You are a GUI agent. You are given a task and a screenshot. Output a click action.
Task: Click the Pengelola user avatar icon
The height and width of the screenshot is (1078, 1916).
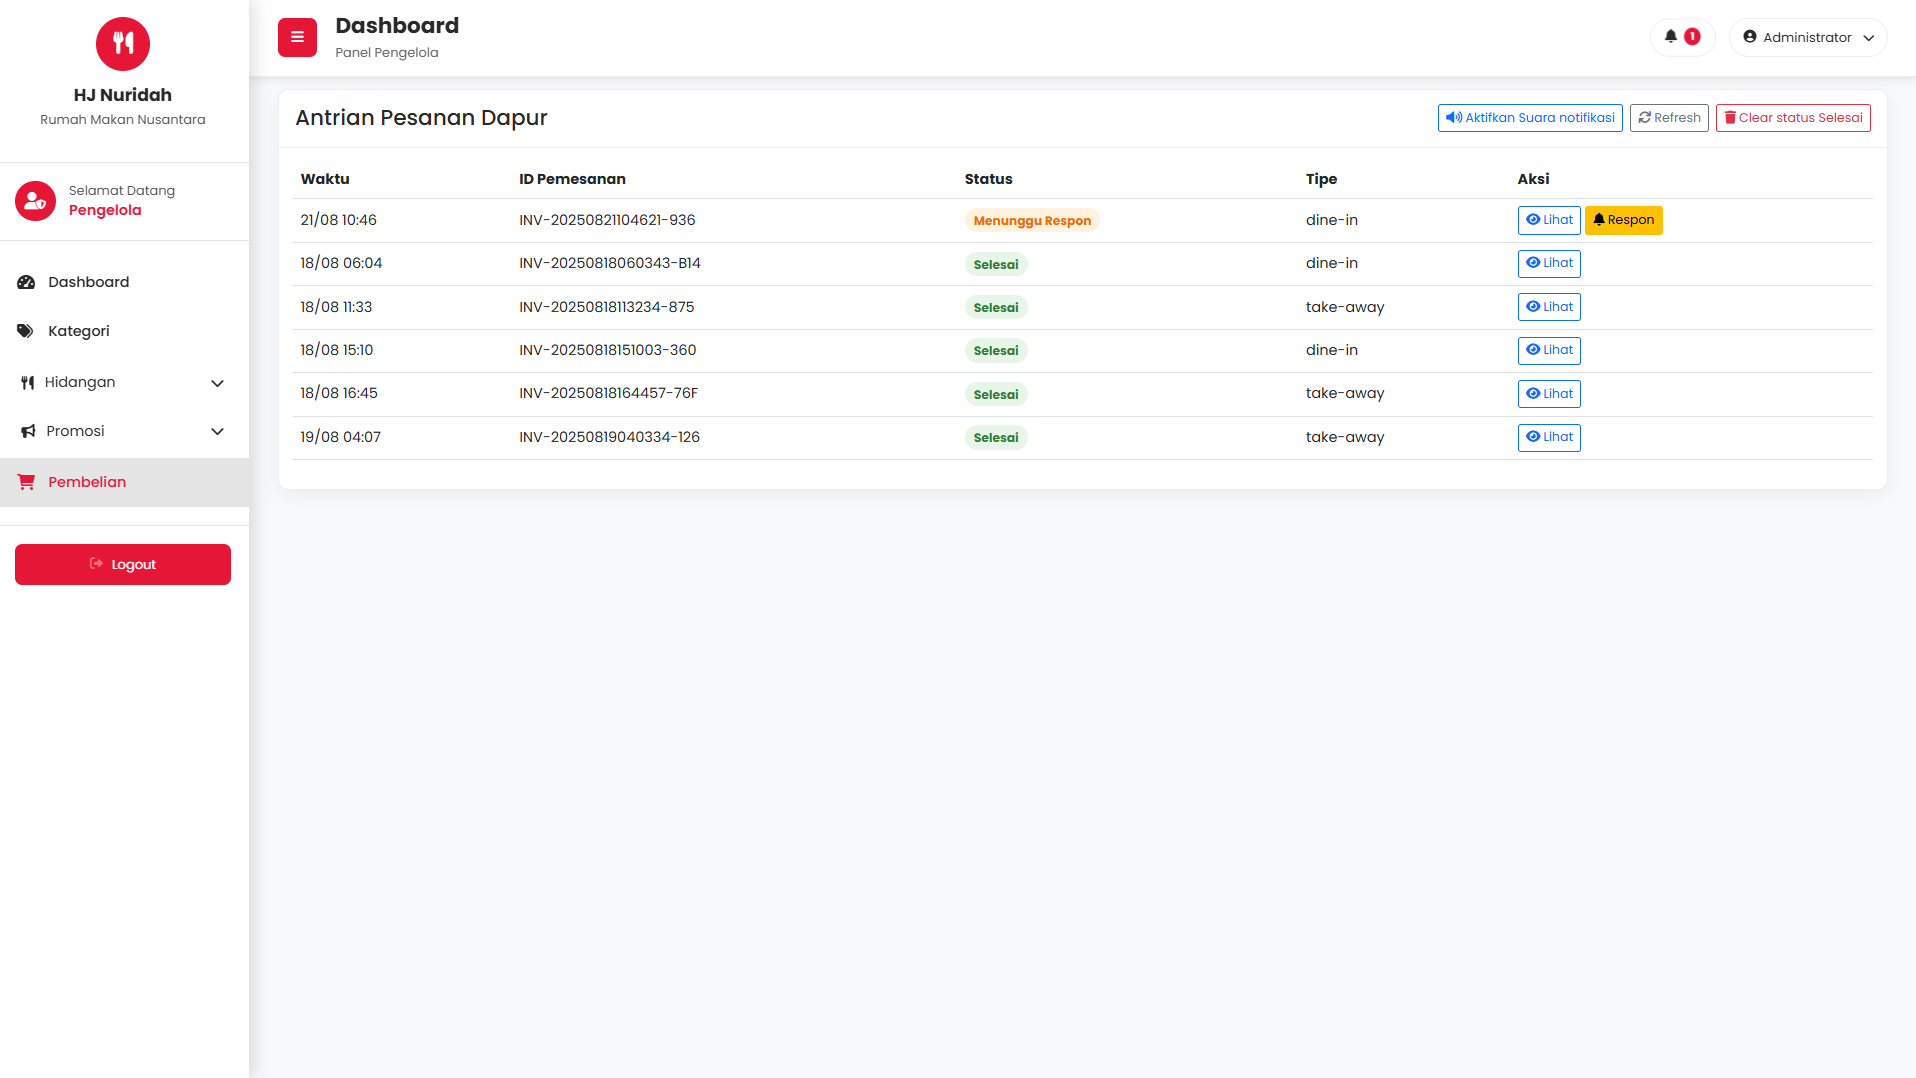[35, 201]
